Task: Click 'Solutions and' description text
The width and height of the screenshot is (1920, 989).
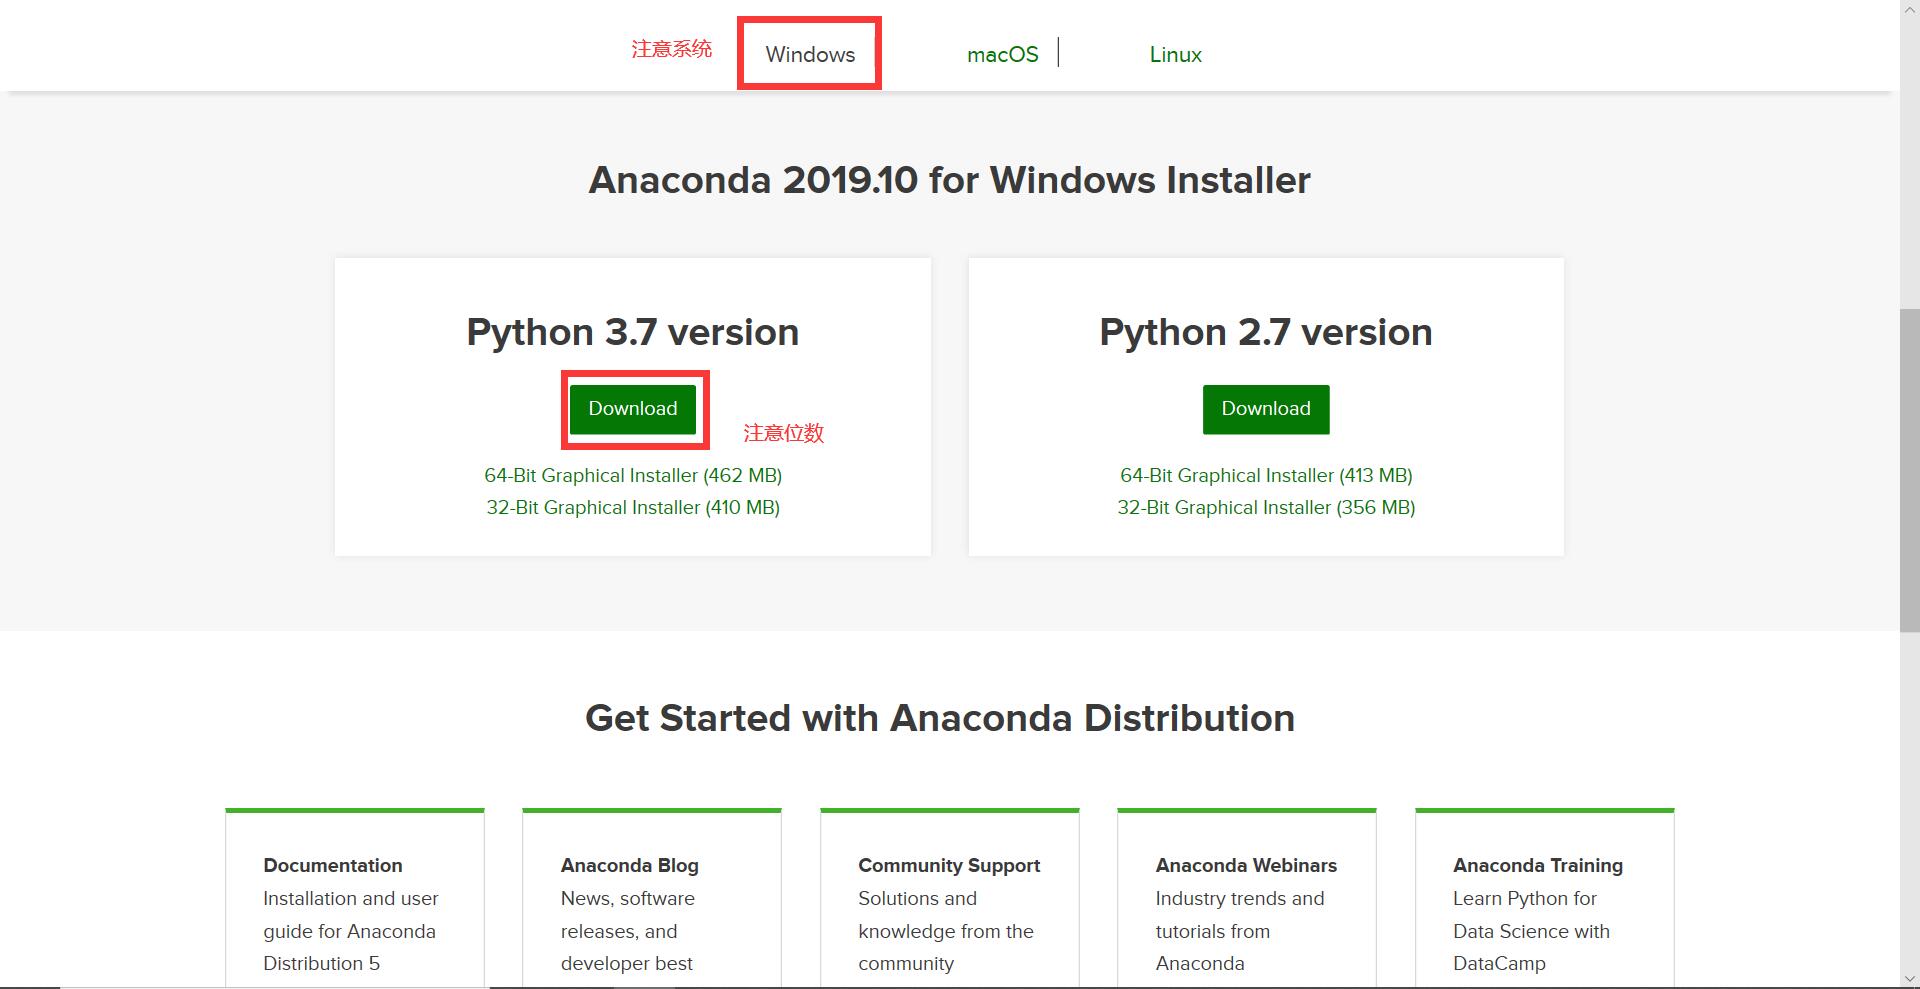Action: click(x=918, y=898)
